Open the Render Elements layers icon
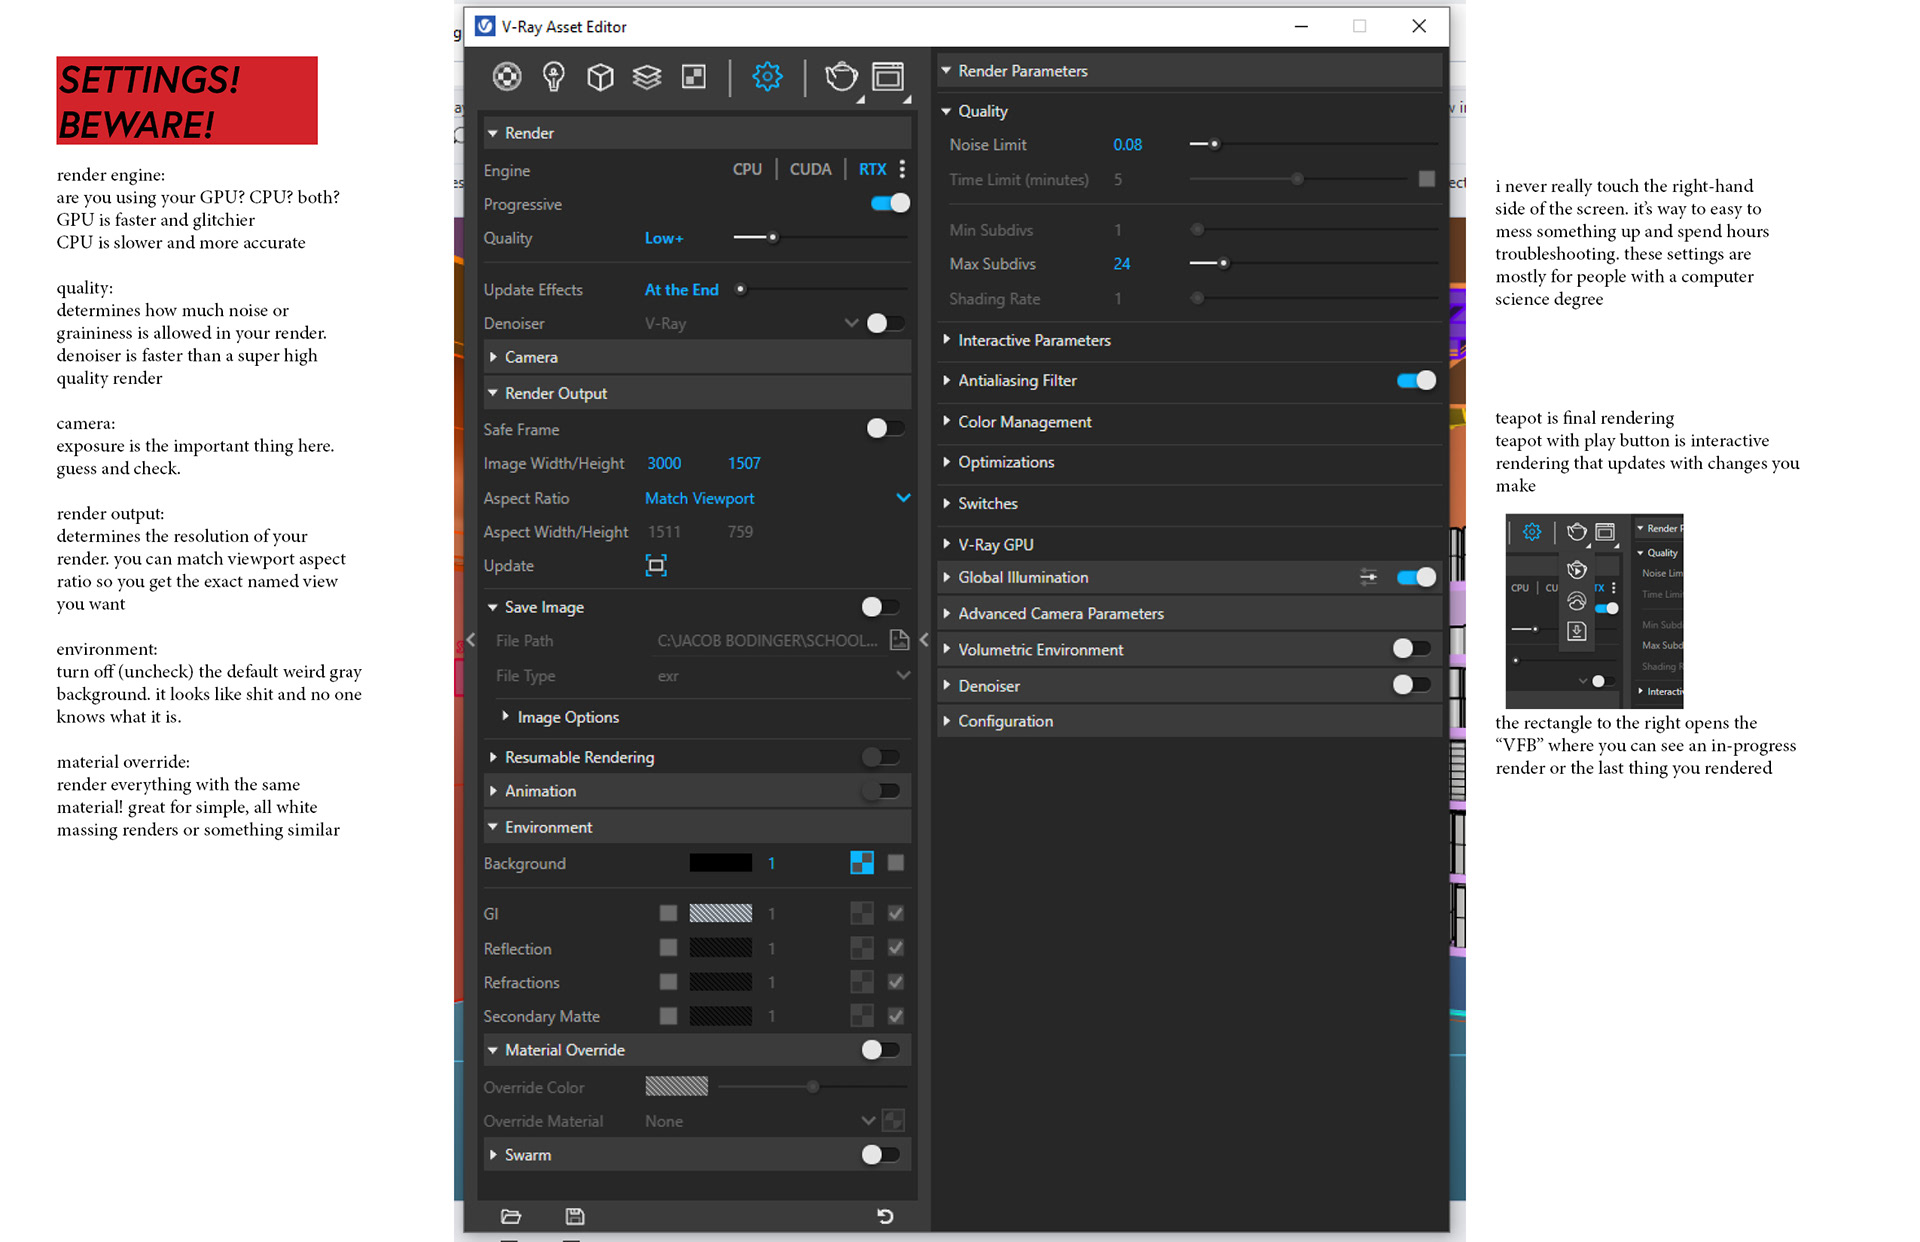The image size is (1920, 1242). [647, 77]
